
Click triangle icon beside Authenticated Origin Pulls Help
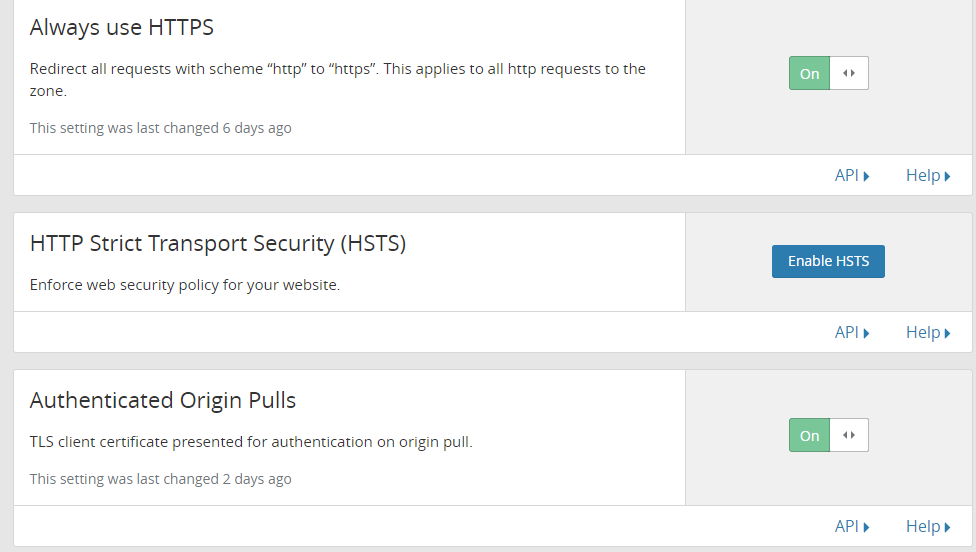(947, 528)
